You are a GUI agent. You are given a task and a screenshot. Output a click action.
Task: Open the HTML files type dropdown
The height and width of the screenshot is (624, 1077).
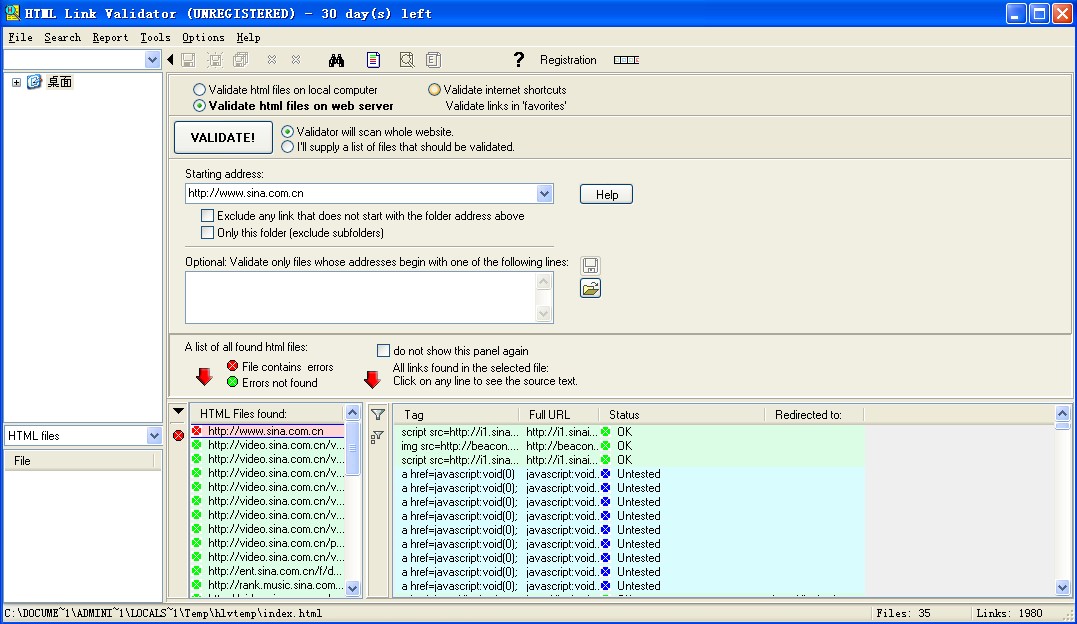[153, 436]
